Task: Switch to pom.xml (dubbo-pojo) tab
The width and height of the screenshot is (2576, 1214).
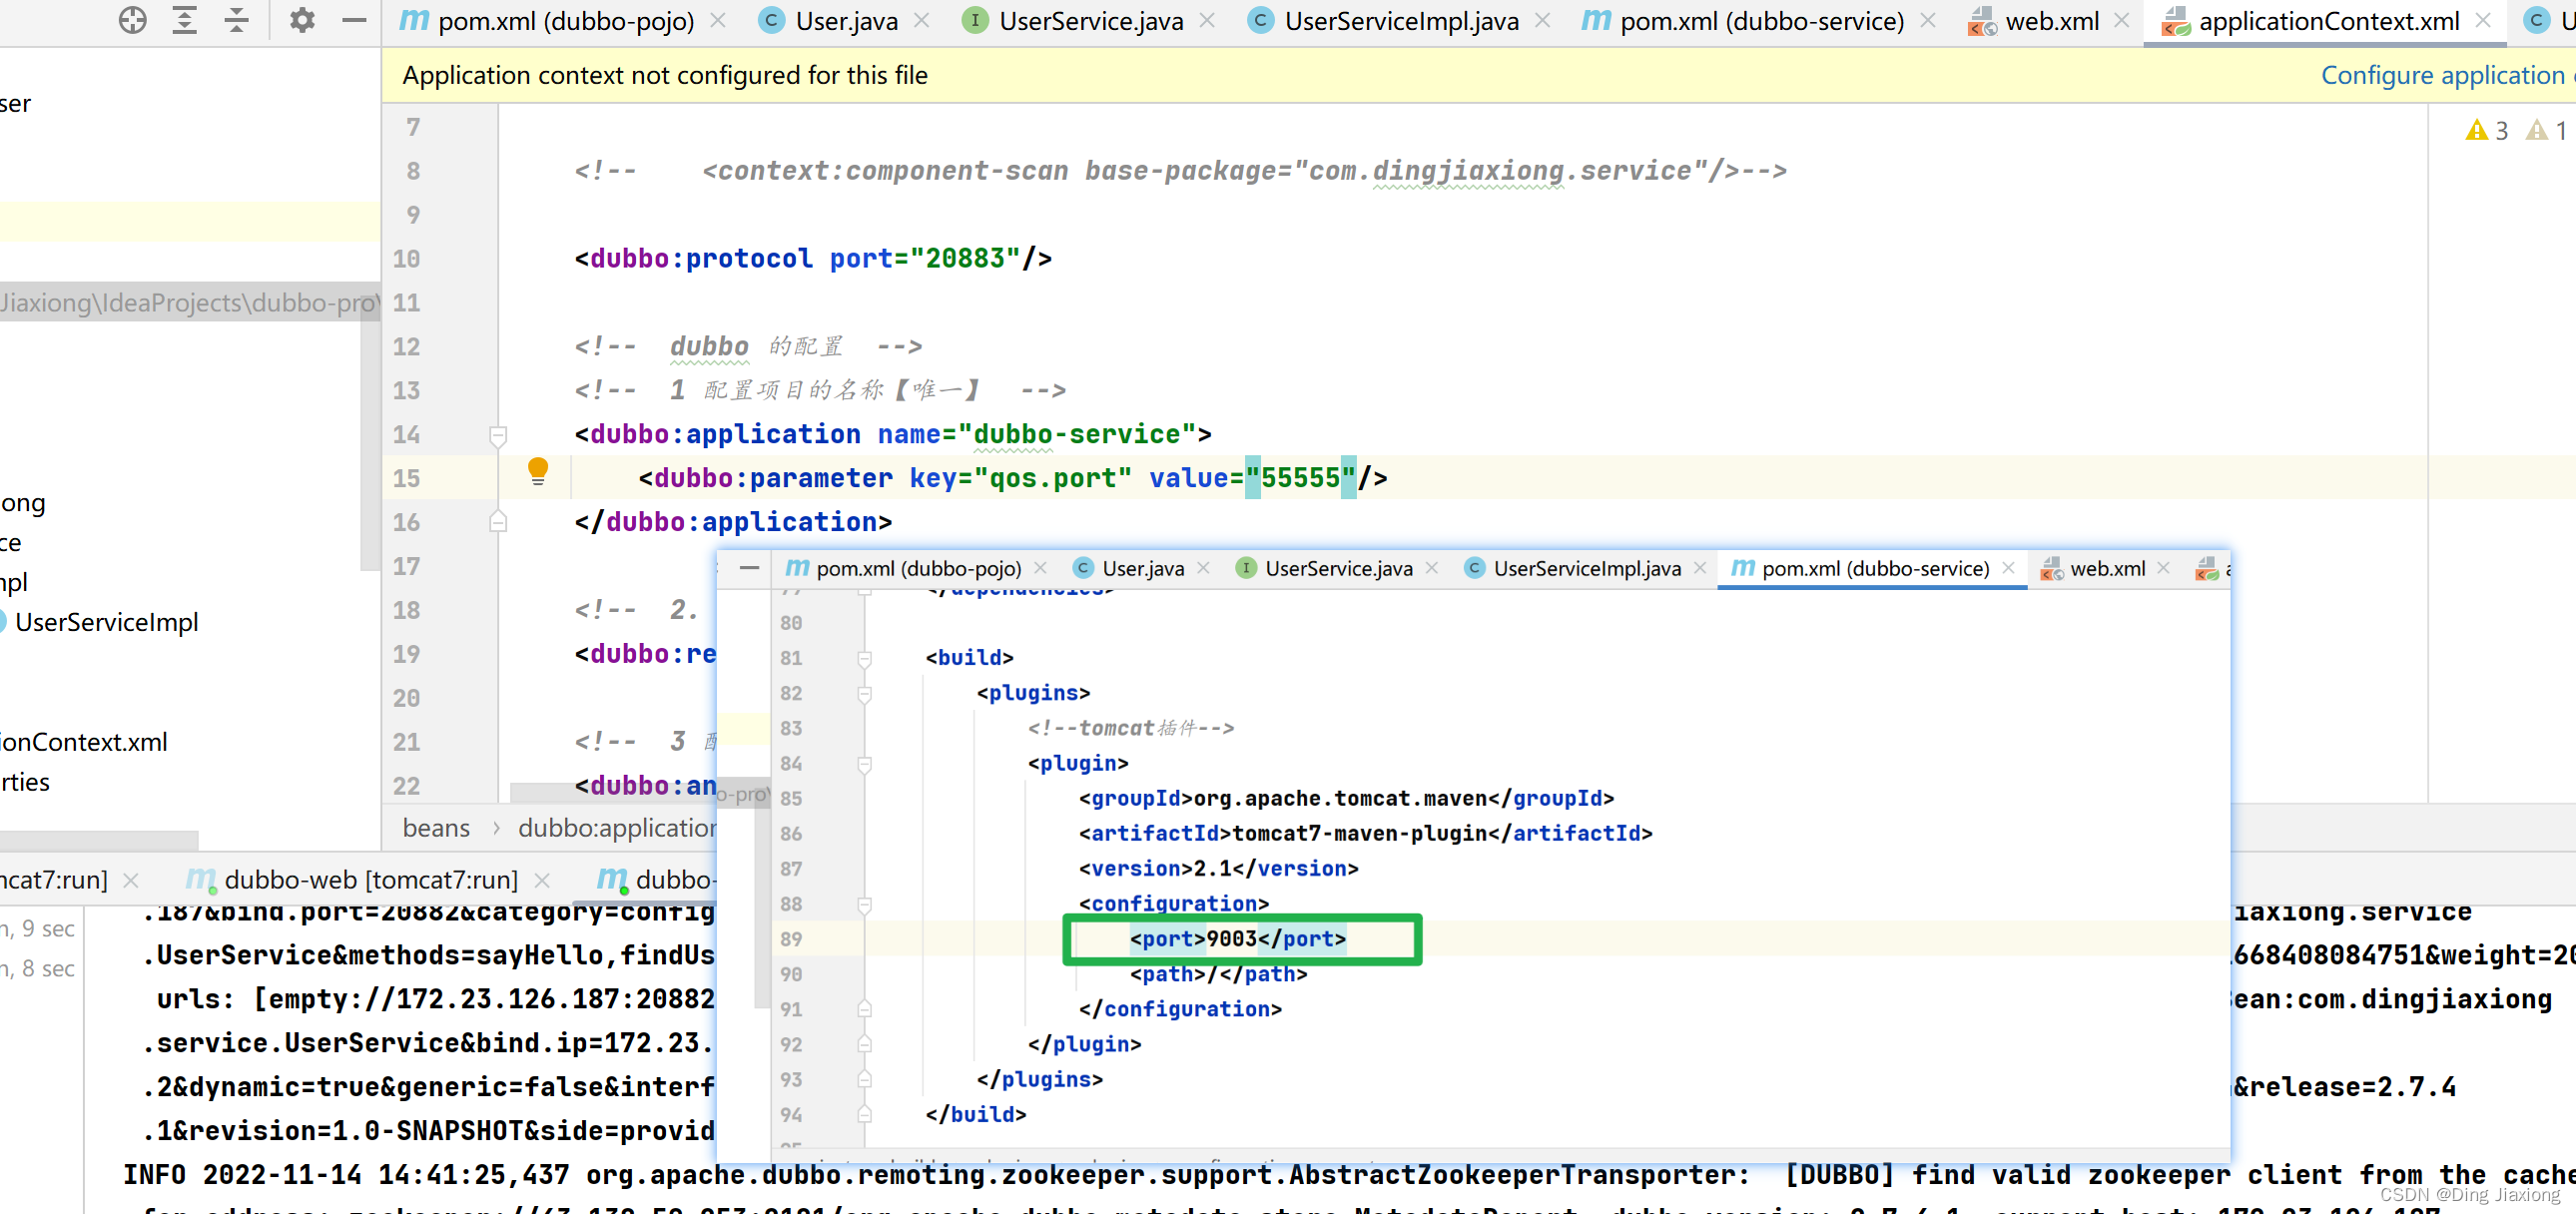Action: tap(548, 21)
